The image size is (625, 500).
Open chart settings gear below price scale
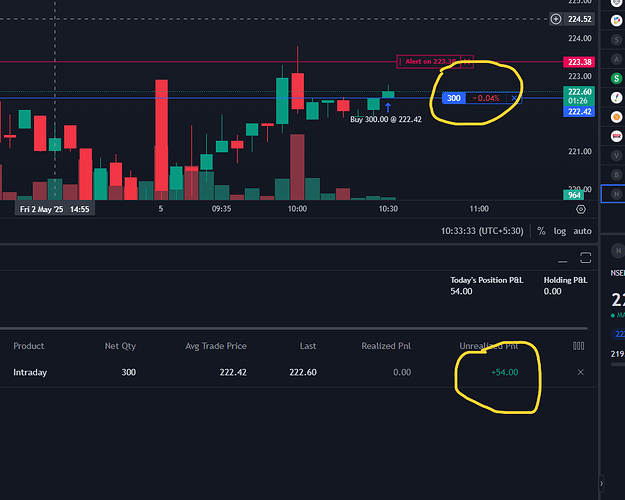[x=581, y=209]
